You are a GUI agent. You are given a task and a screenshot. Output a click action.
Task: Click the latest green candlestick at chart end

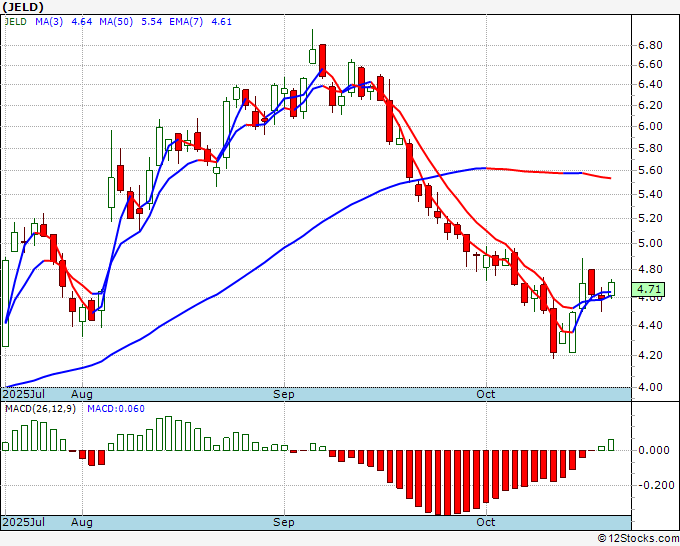click(611, 289)
